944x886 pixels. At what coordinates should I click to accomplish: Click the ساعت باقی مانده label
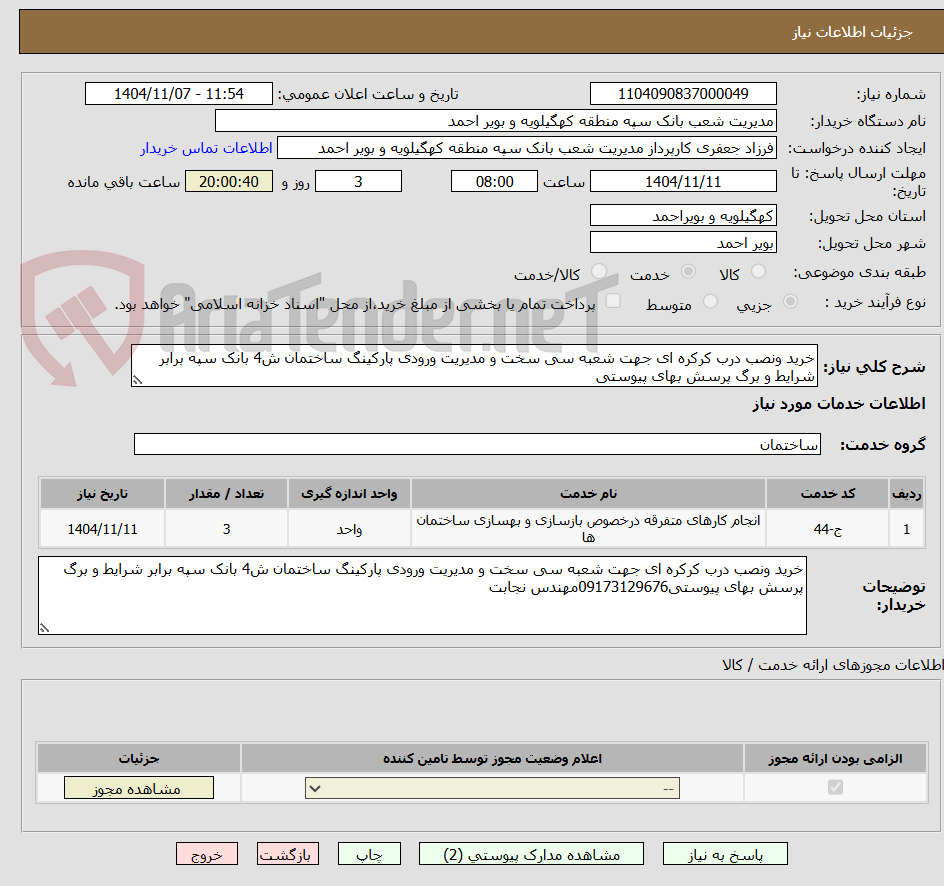pos(123,182)
